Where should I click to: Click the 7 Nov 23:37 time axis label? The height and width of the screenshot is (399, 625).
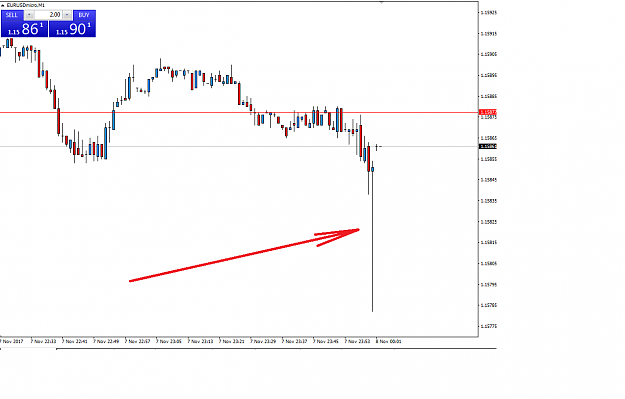coord(295,342)
